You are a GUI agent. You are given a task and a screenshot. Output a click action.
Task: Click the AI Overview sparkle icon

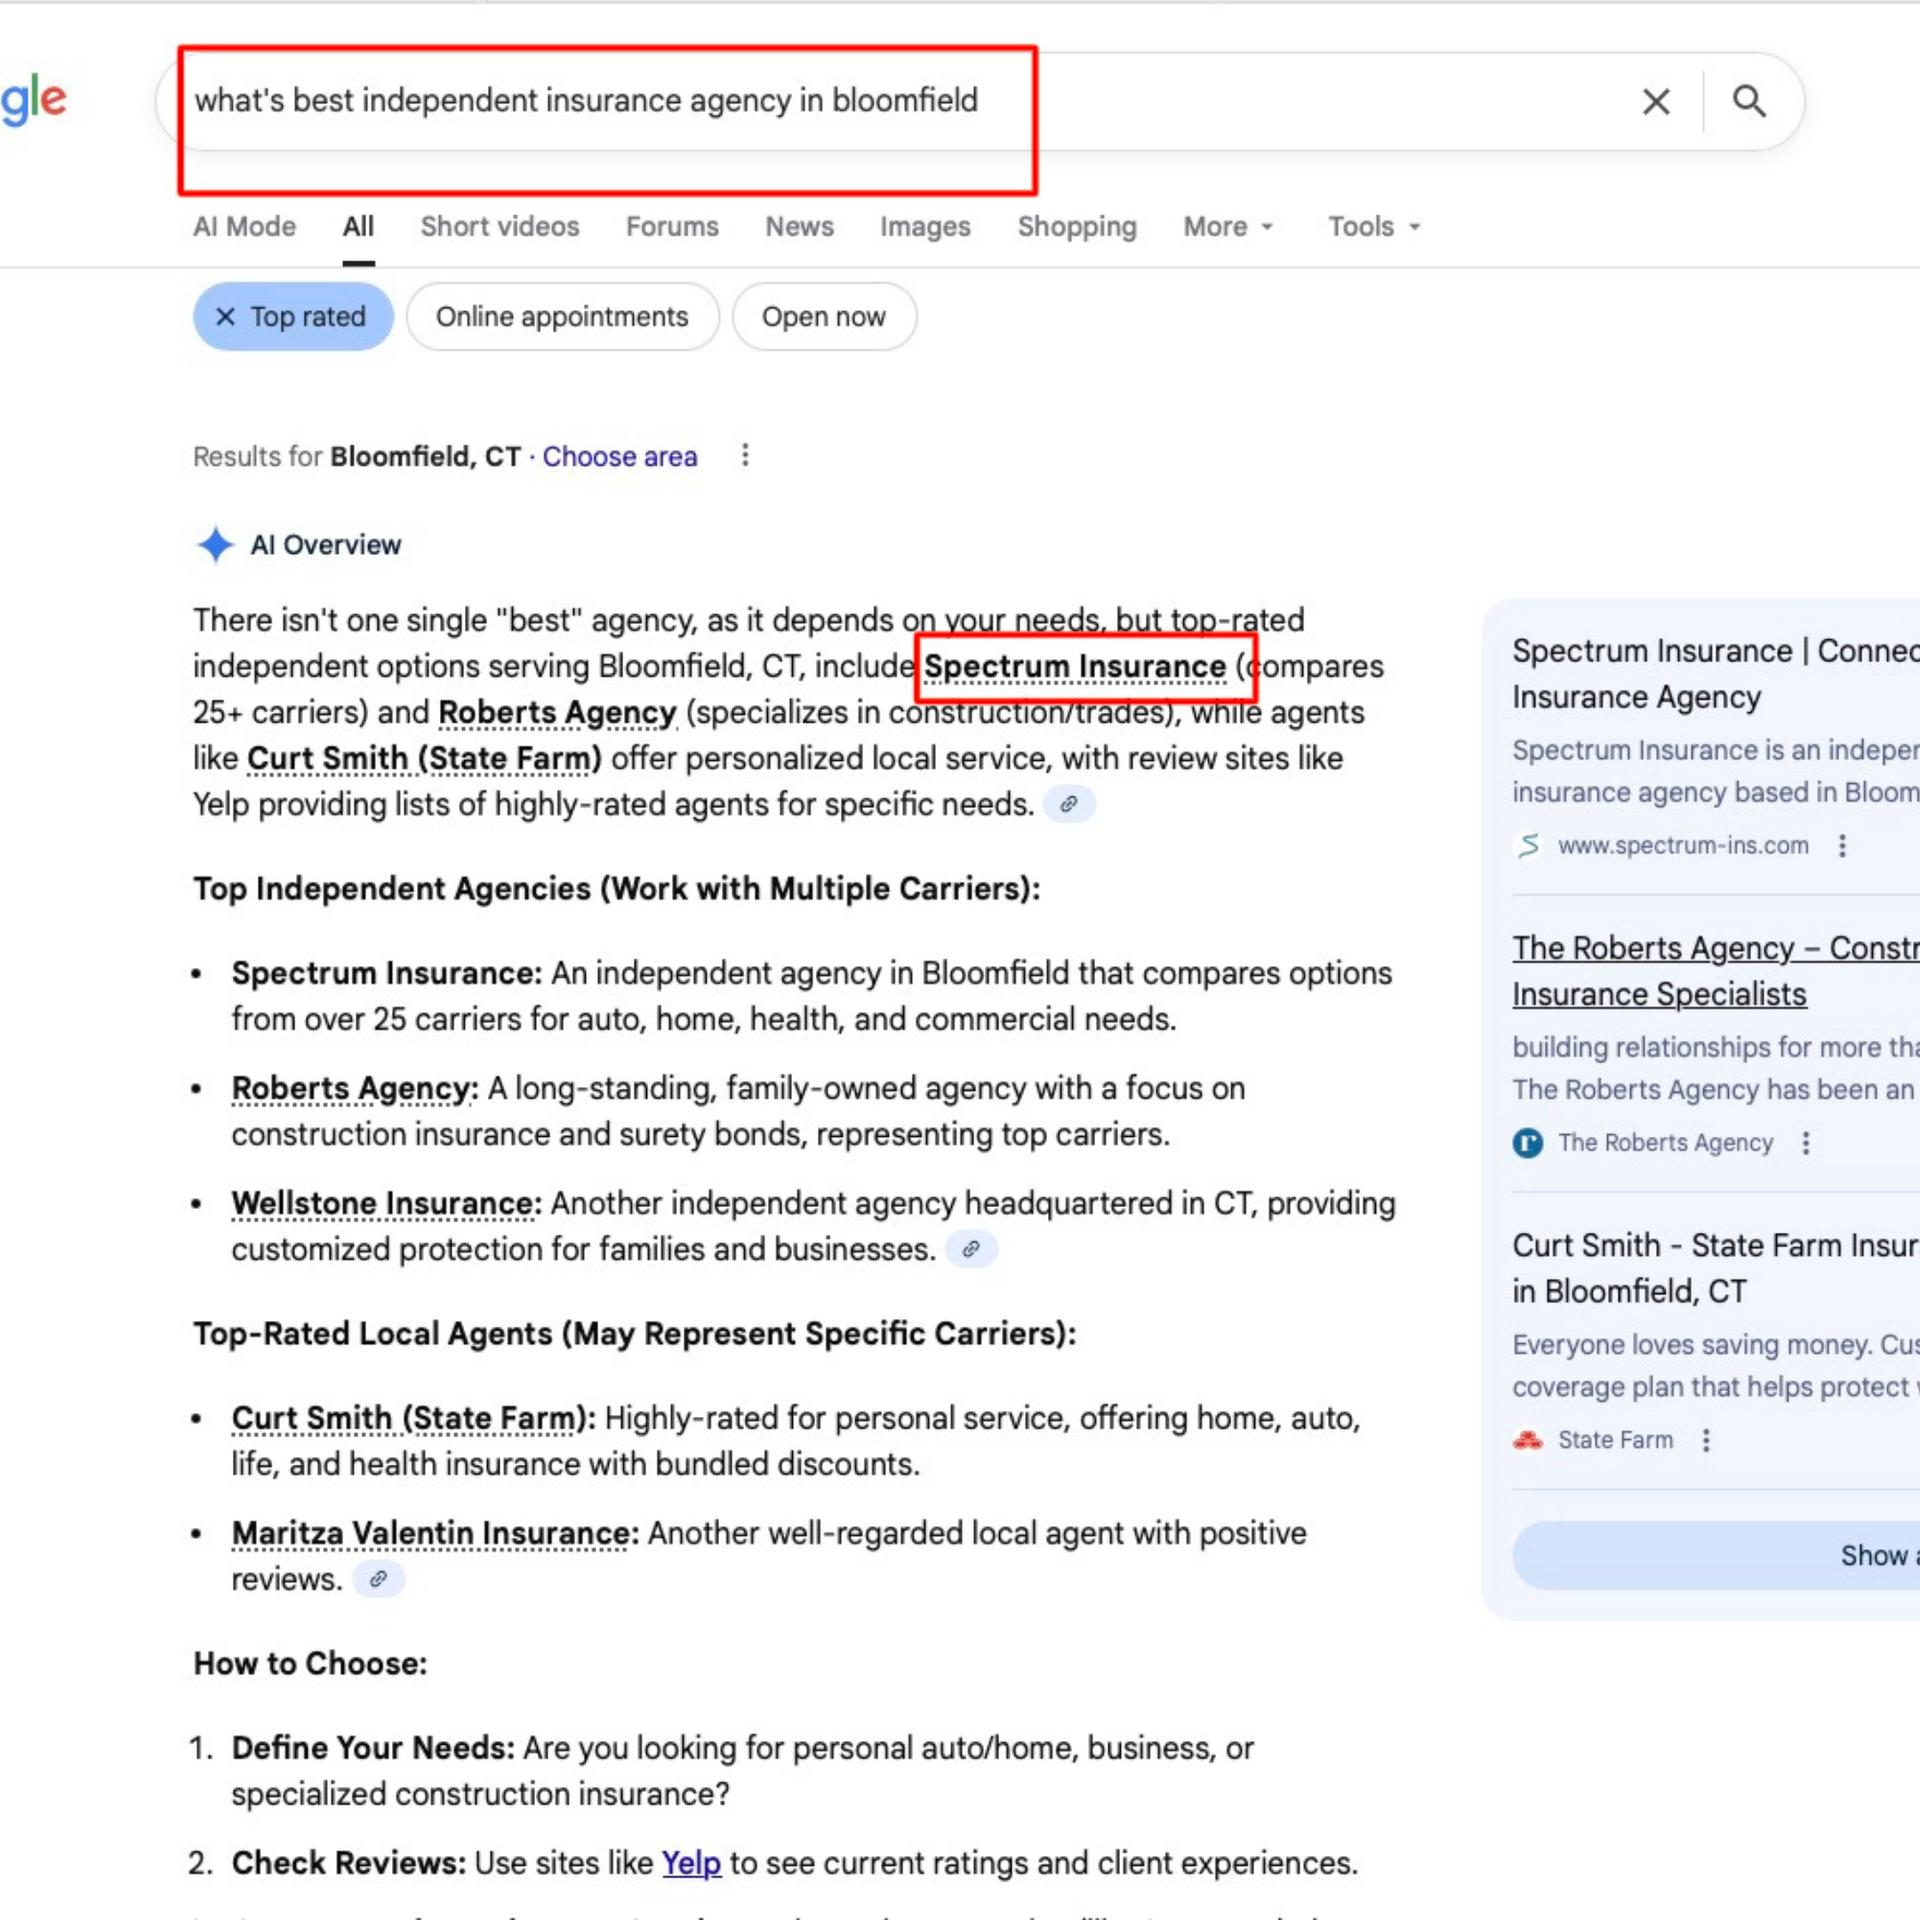tap(215, 545)
